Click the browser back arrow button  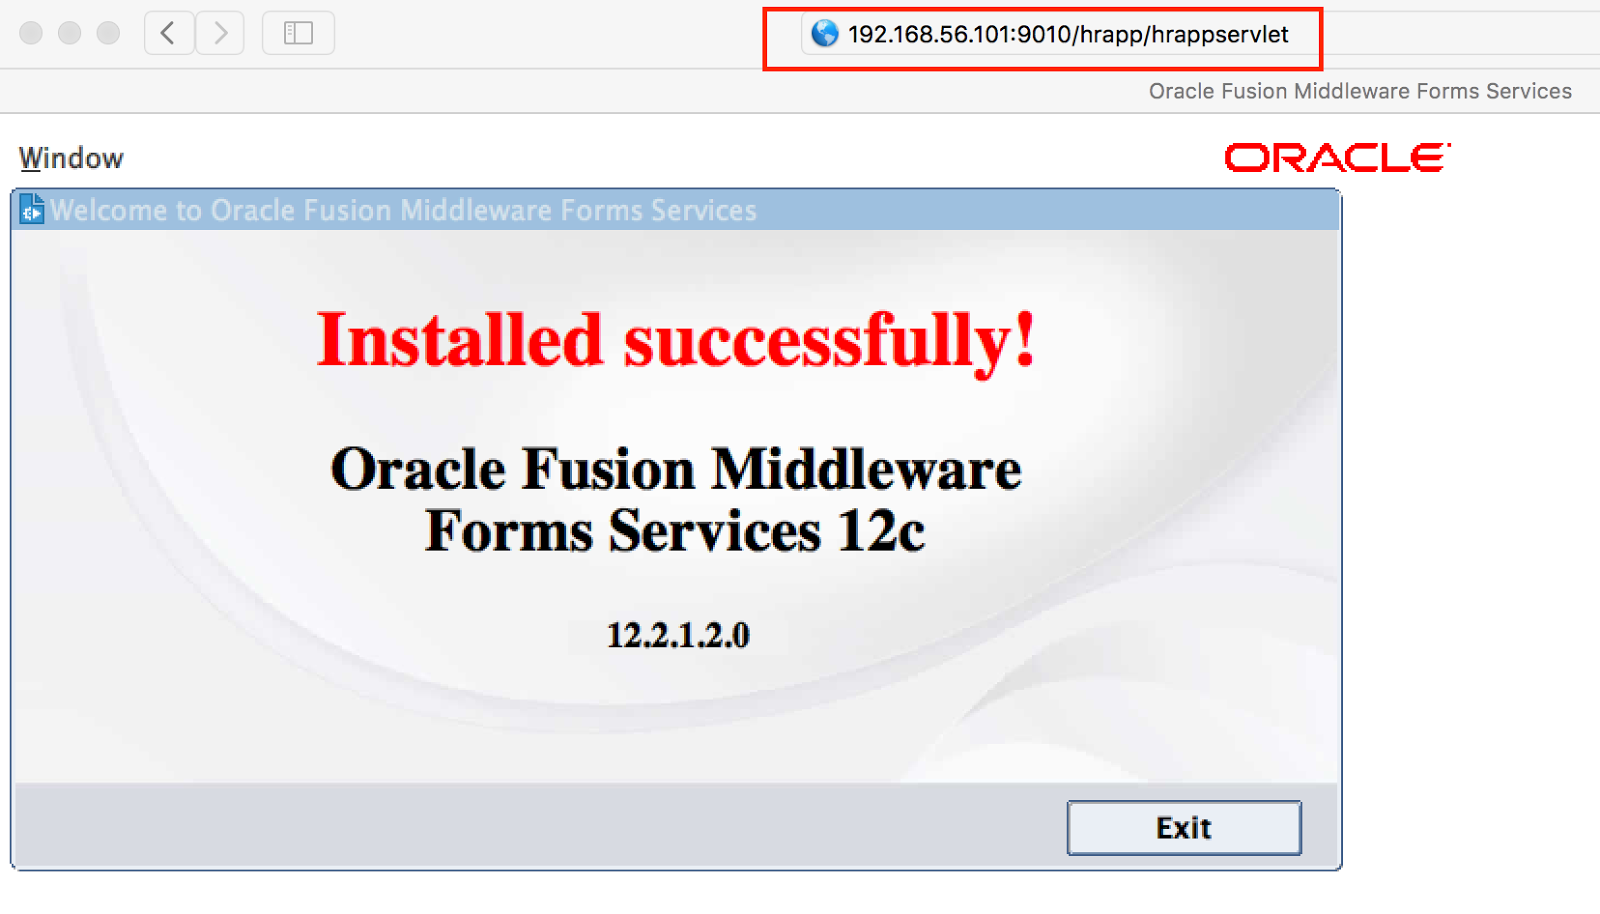tap(169, 33)
